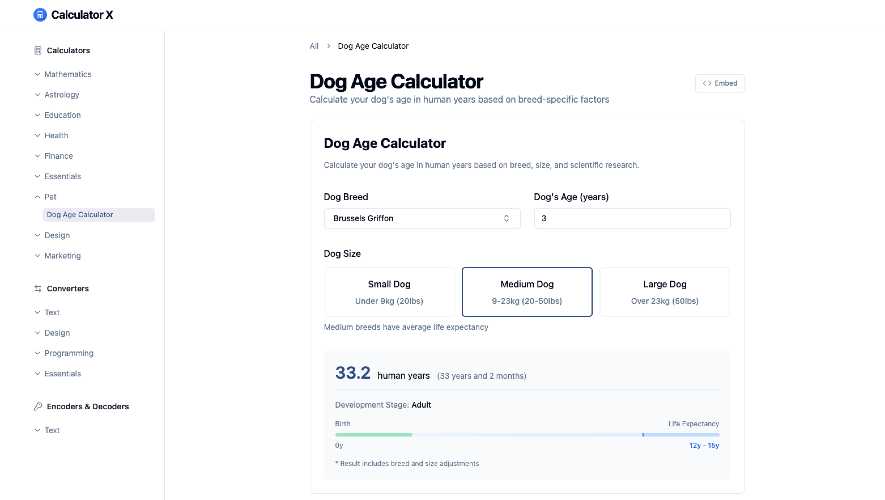
Task: Click the life stage progress bar
Action: coord(527,435)
